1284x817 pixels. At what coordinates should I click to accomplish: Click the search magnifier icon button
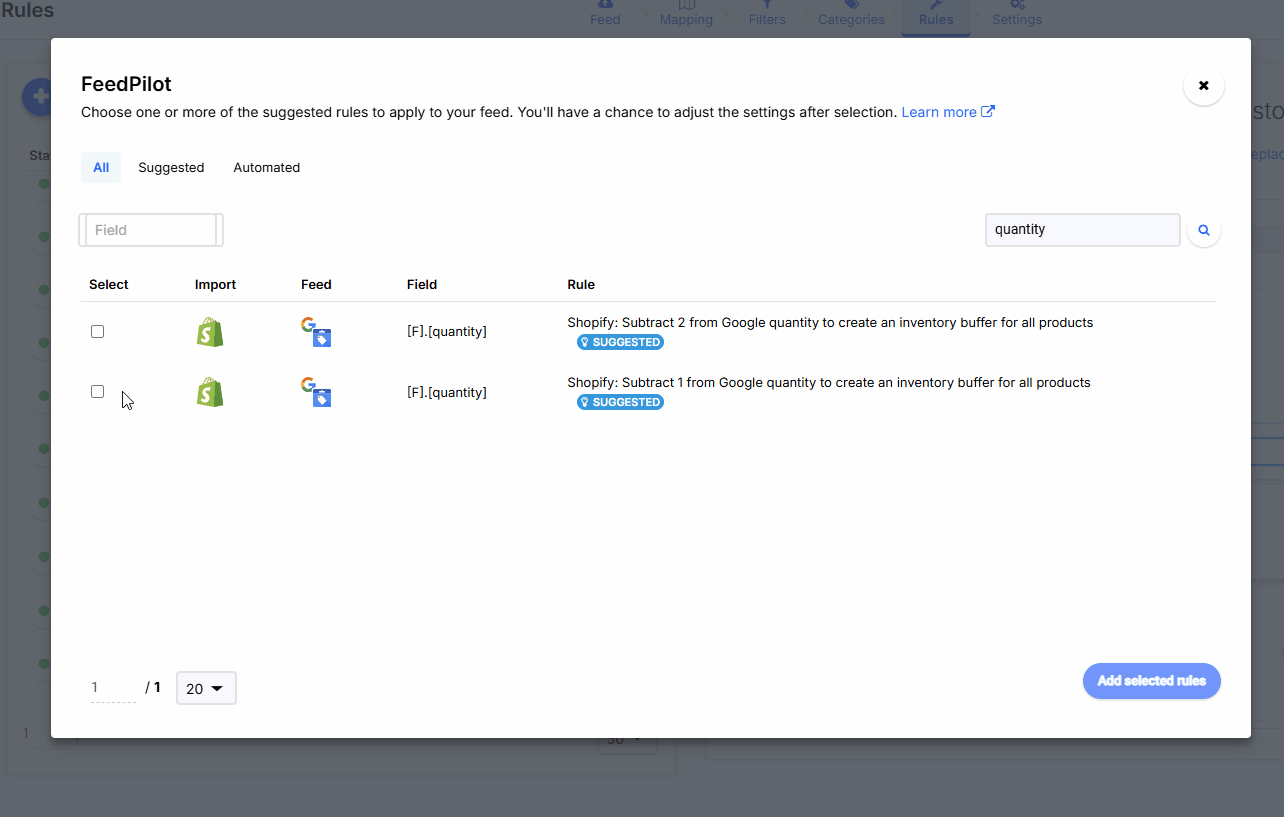coord(1204,230)
